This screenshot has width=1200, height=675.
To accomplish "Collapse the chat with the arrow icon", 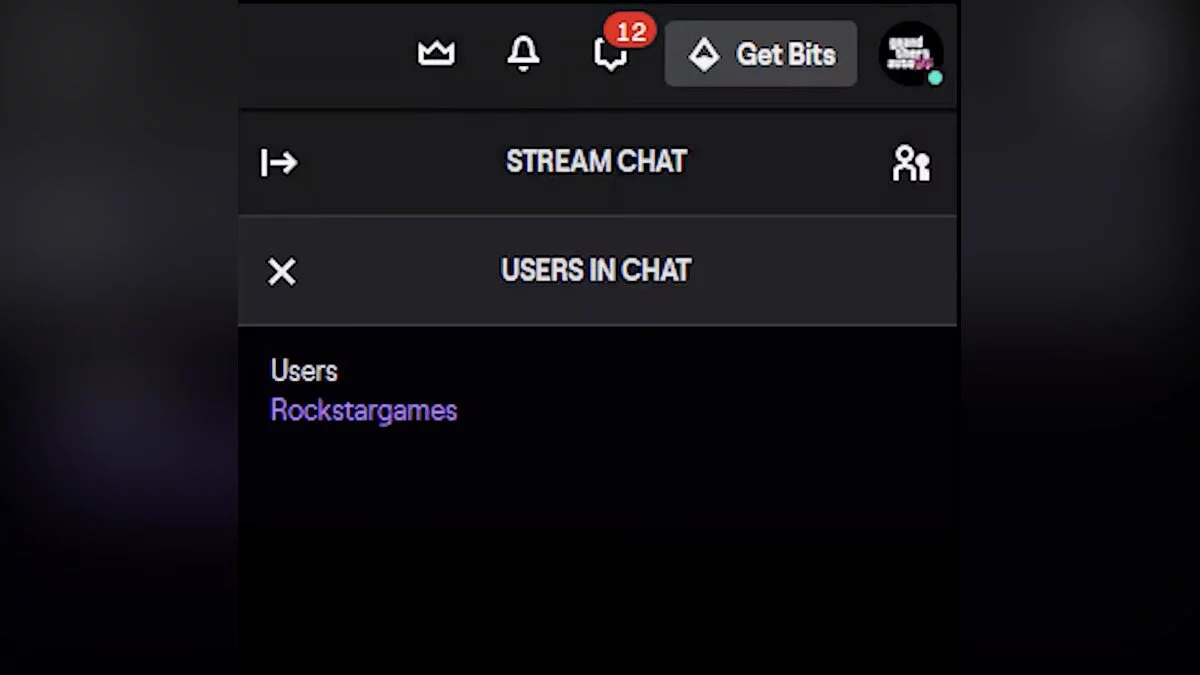I will (x=279, y=162).
